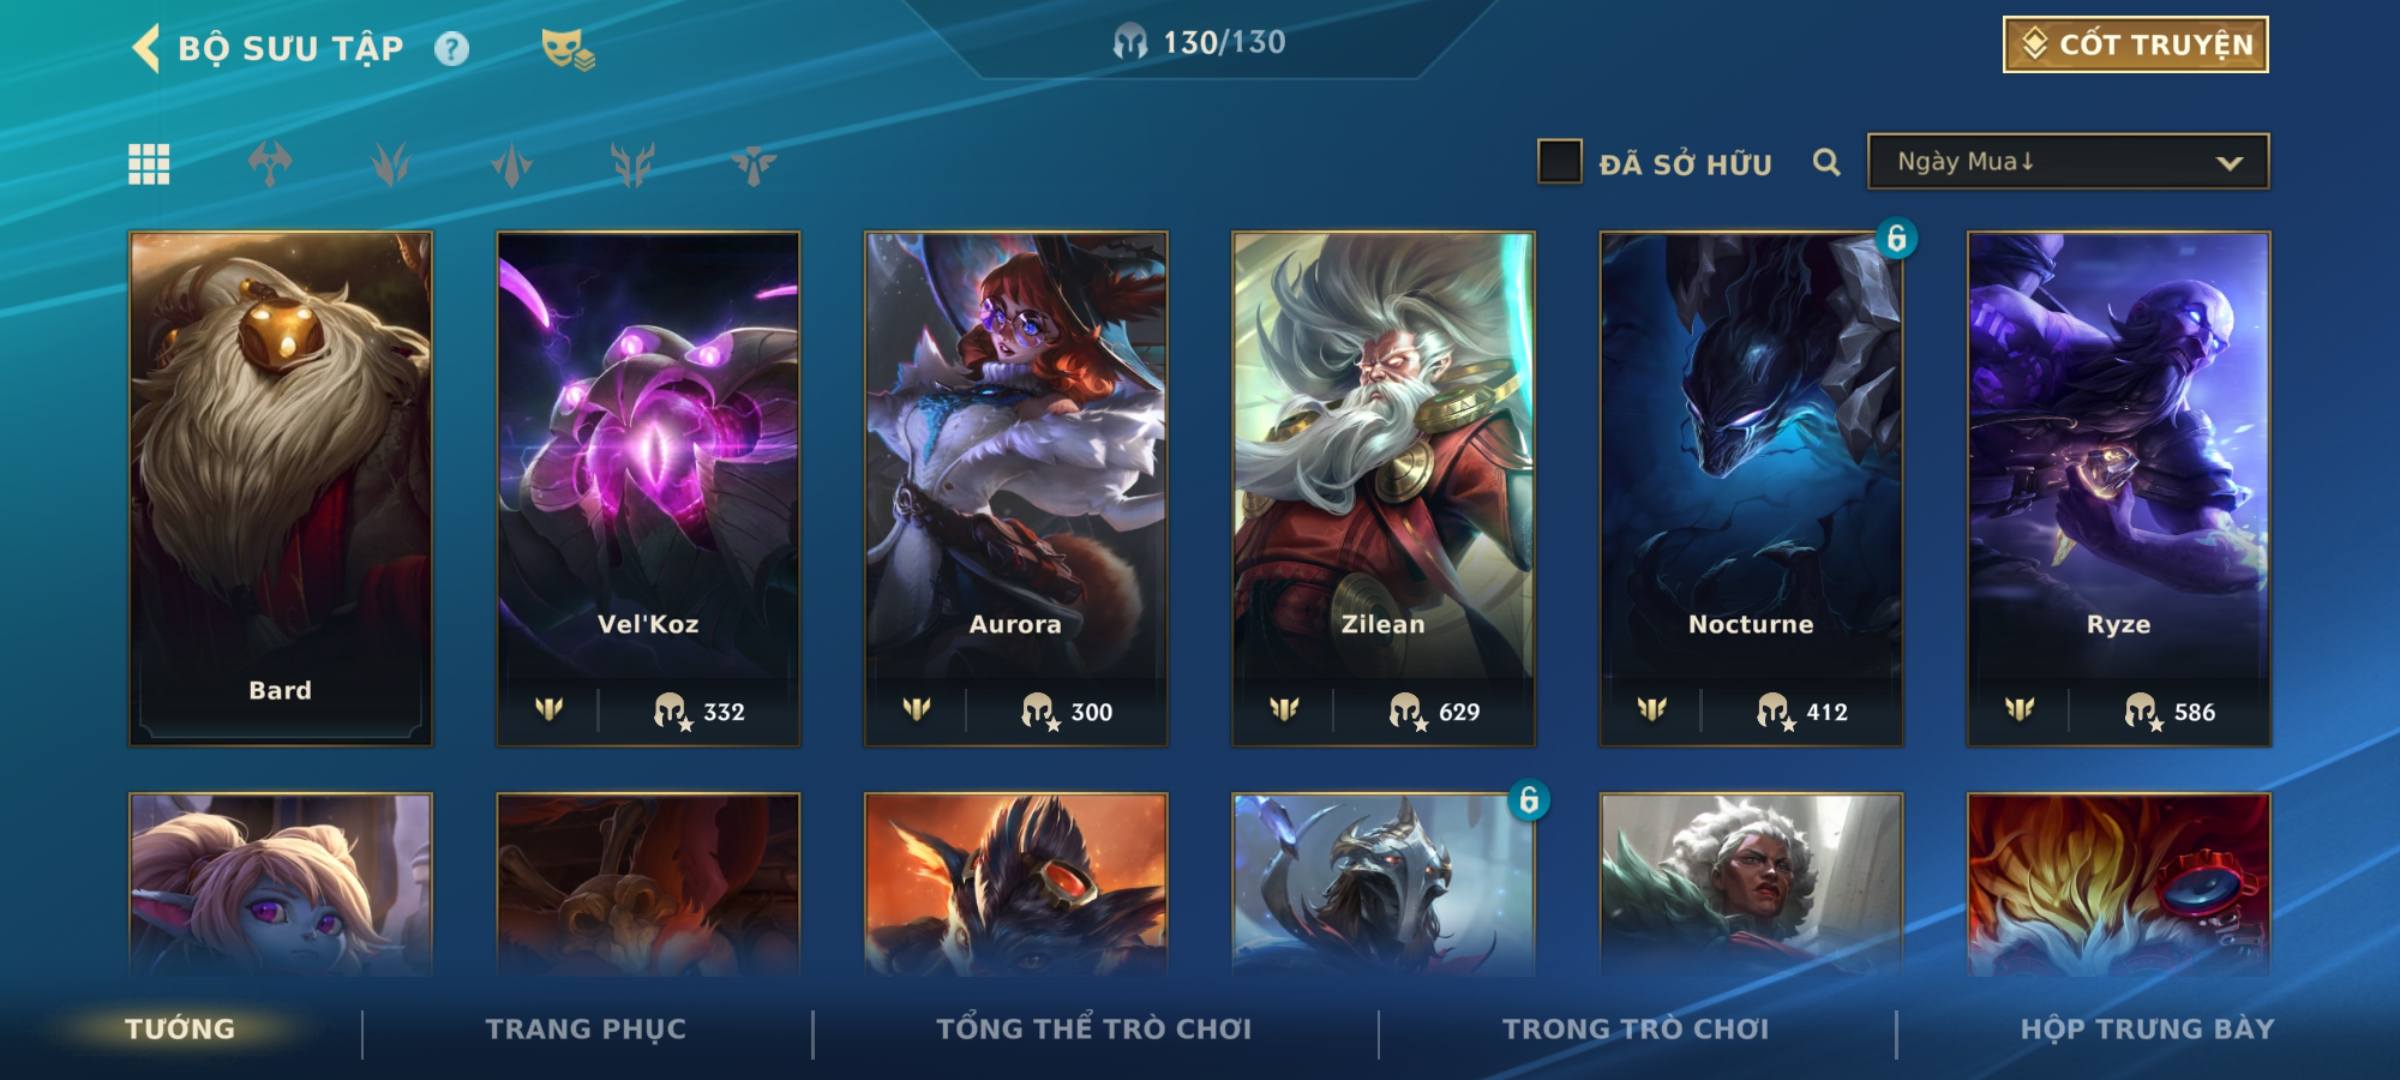Tap the lock badge on Nocturne card
Screen dimensions: 2400x1080
[1896, 238]
